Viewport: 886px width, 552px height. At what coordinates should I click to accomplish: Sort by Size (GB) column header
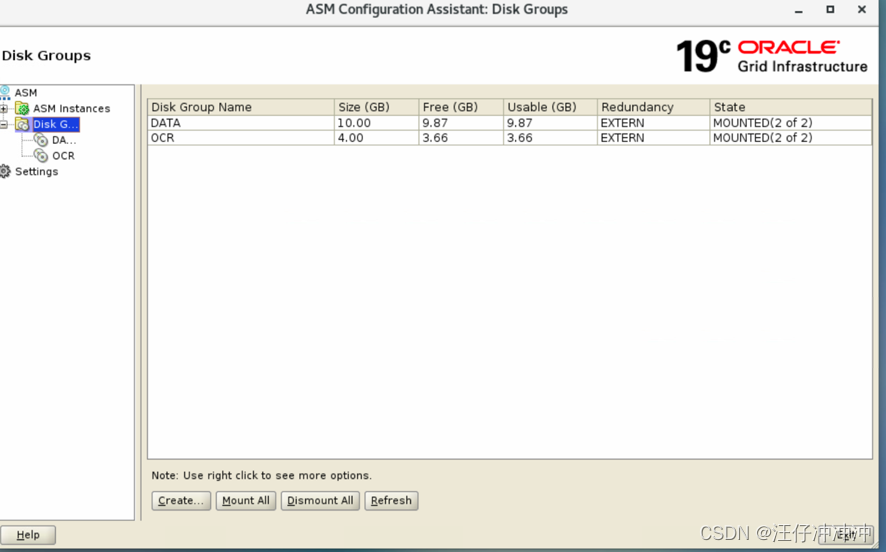(376, 107)
